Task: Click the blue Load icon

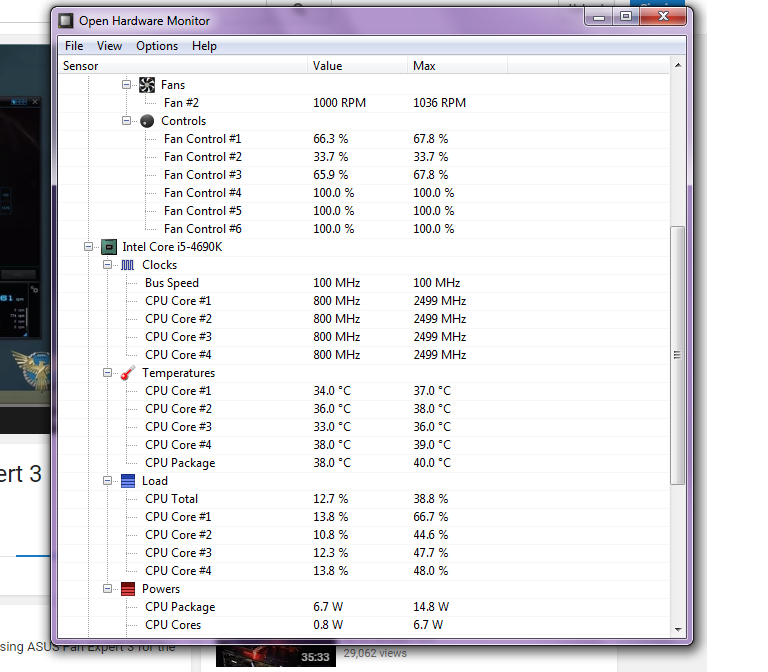Action: click(128, 481)
